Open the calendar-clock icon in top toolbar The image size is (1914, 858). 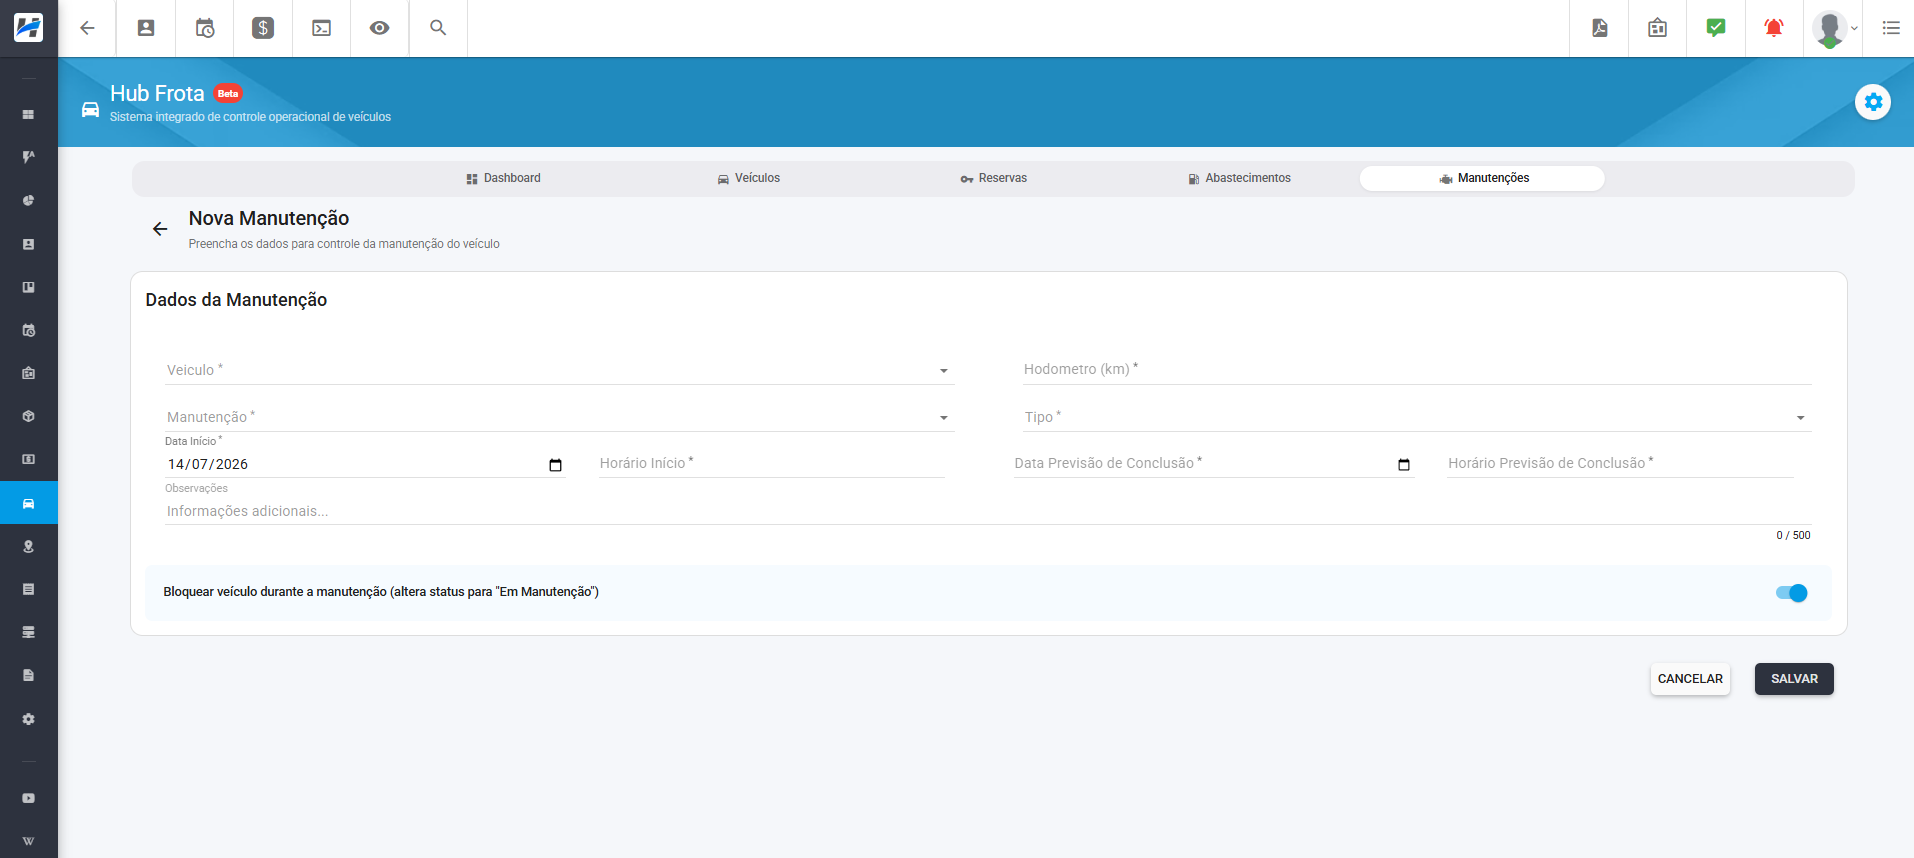coord(205,28)
